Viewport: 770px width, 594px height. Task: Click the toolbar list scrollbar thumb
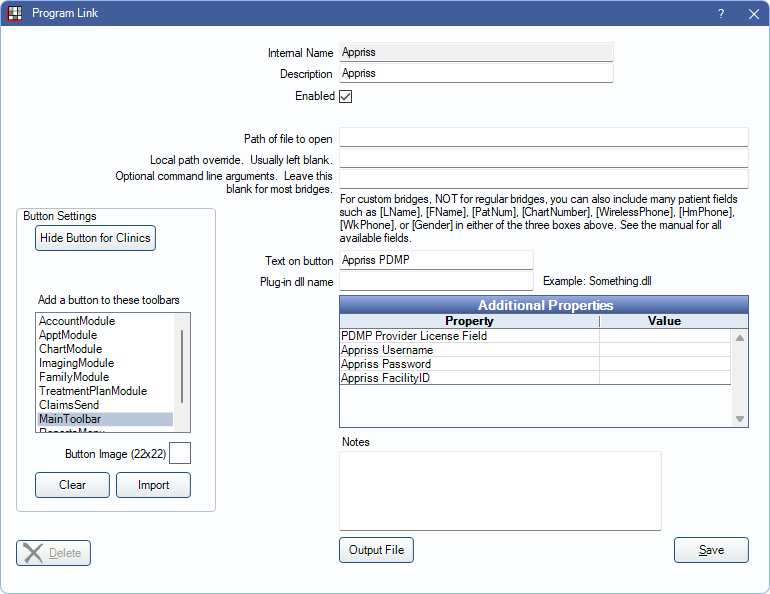click(x=182, y=366)
